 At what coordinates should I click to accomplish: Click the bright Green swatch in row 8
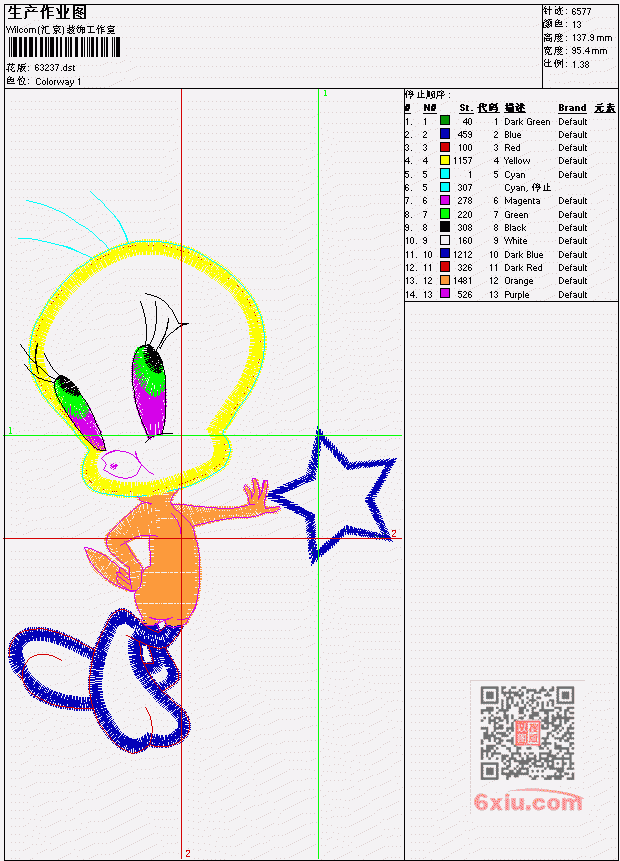[x=445, y=214]
